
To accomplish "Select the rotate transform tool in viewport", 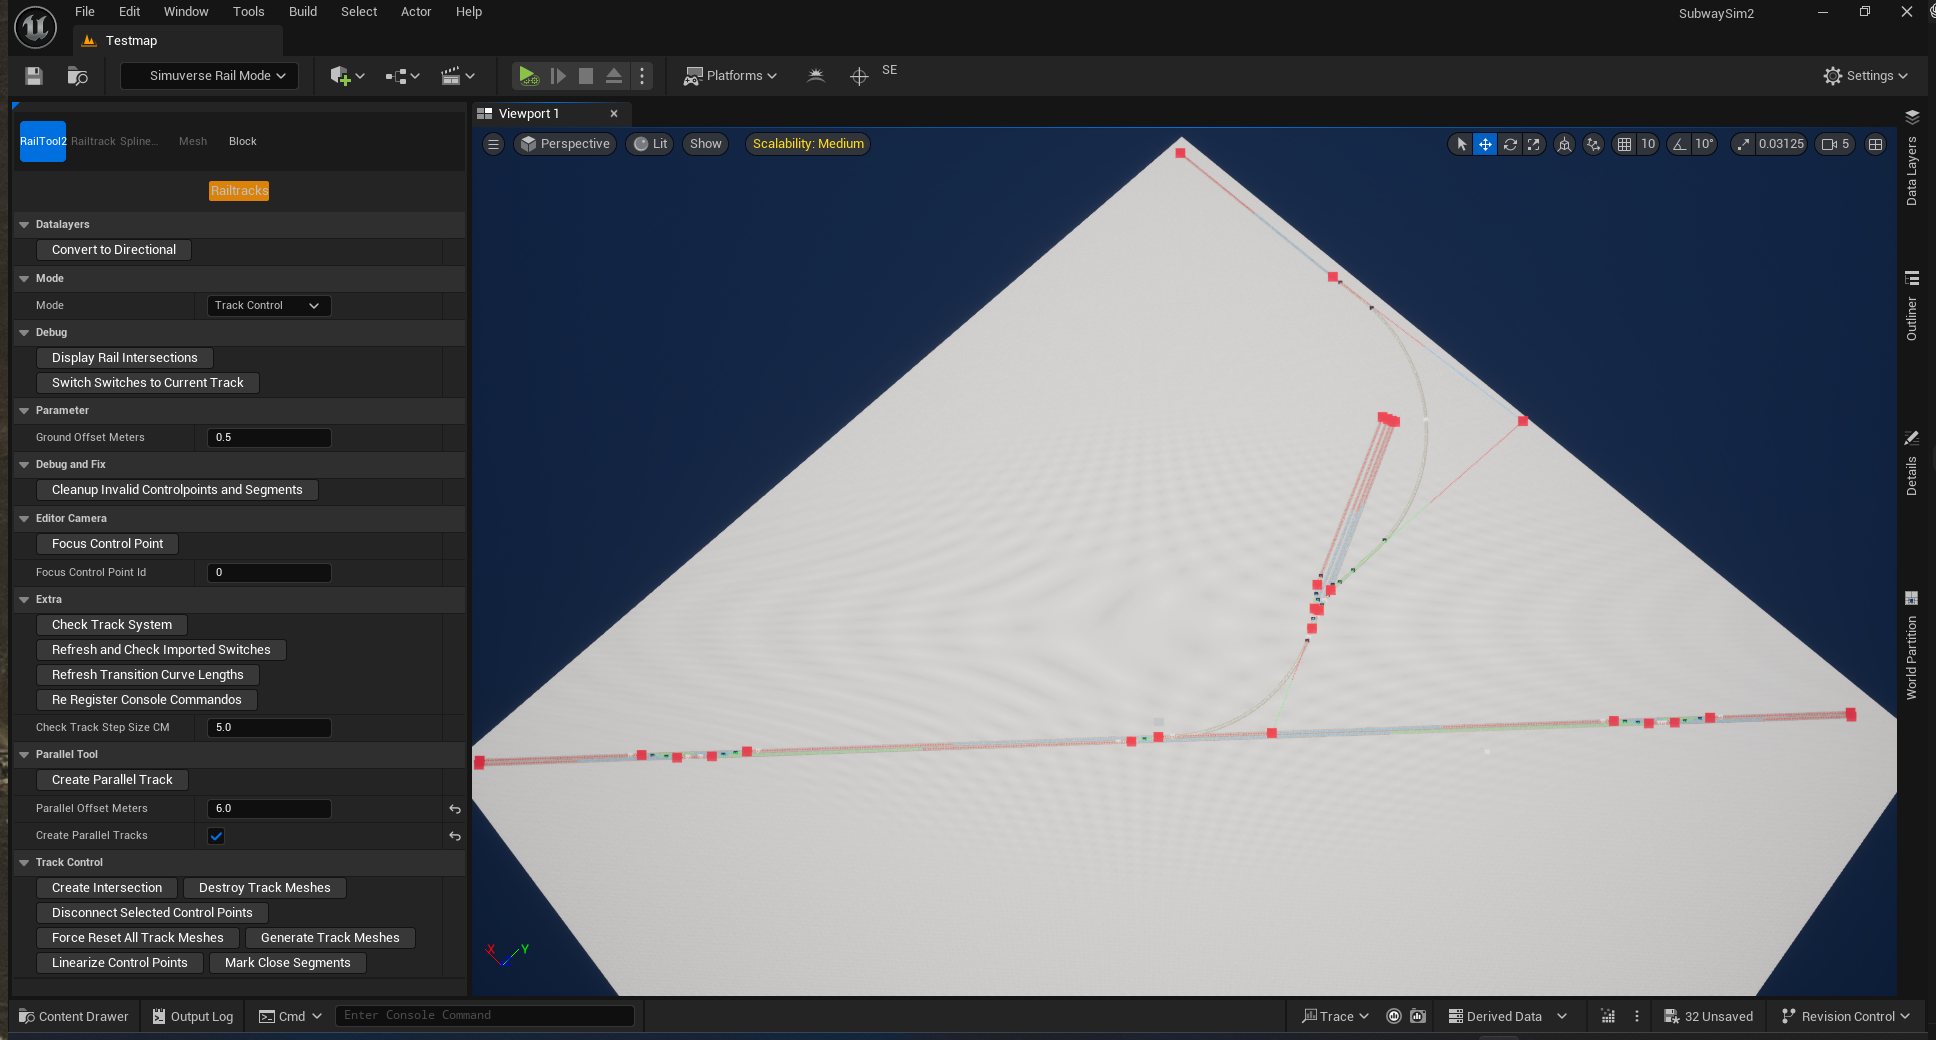I will point(1510,144).
